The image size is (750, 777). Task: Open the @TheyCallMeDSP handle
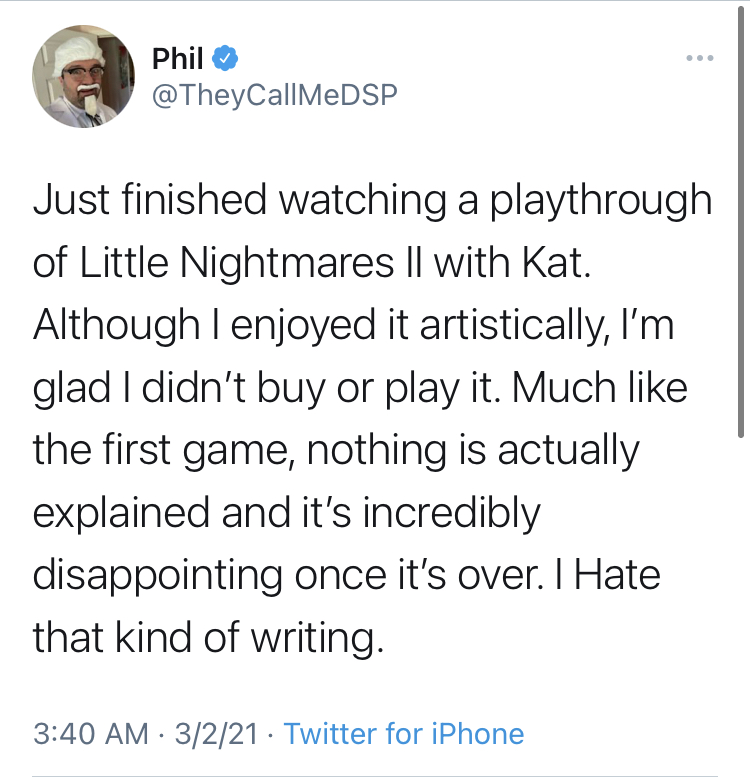click(274, 95)
